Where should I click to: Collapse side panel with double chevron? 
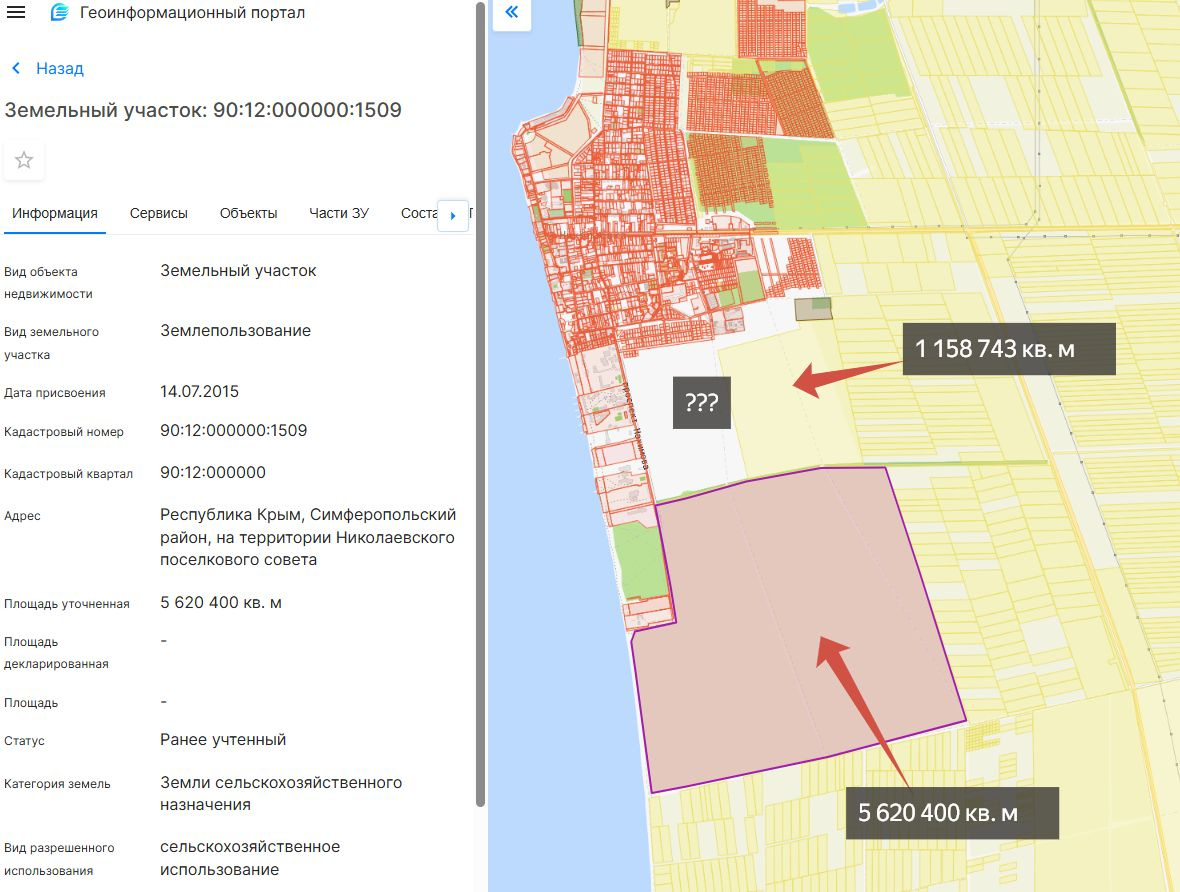[x=512, y=13]
